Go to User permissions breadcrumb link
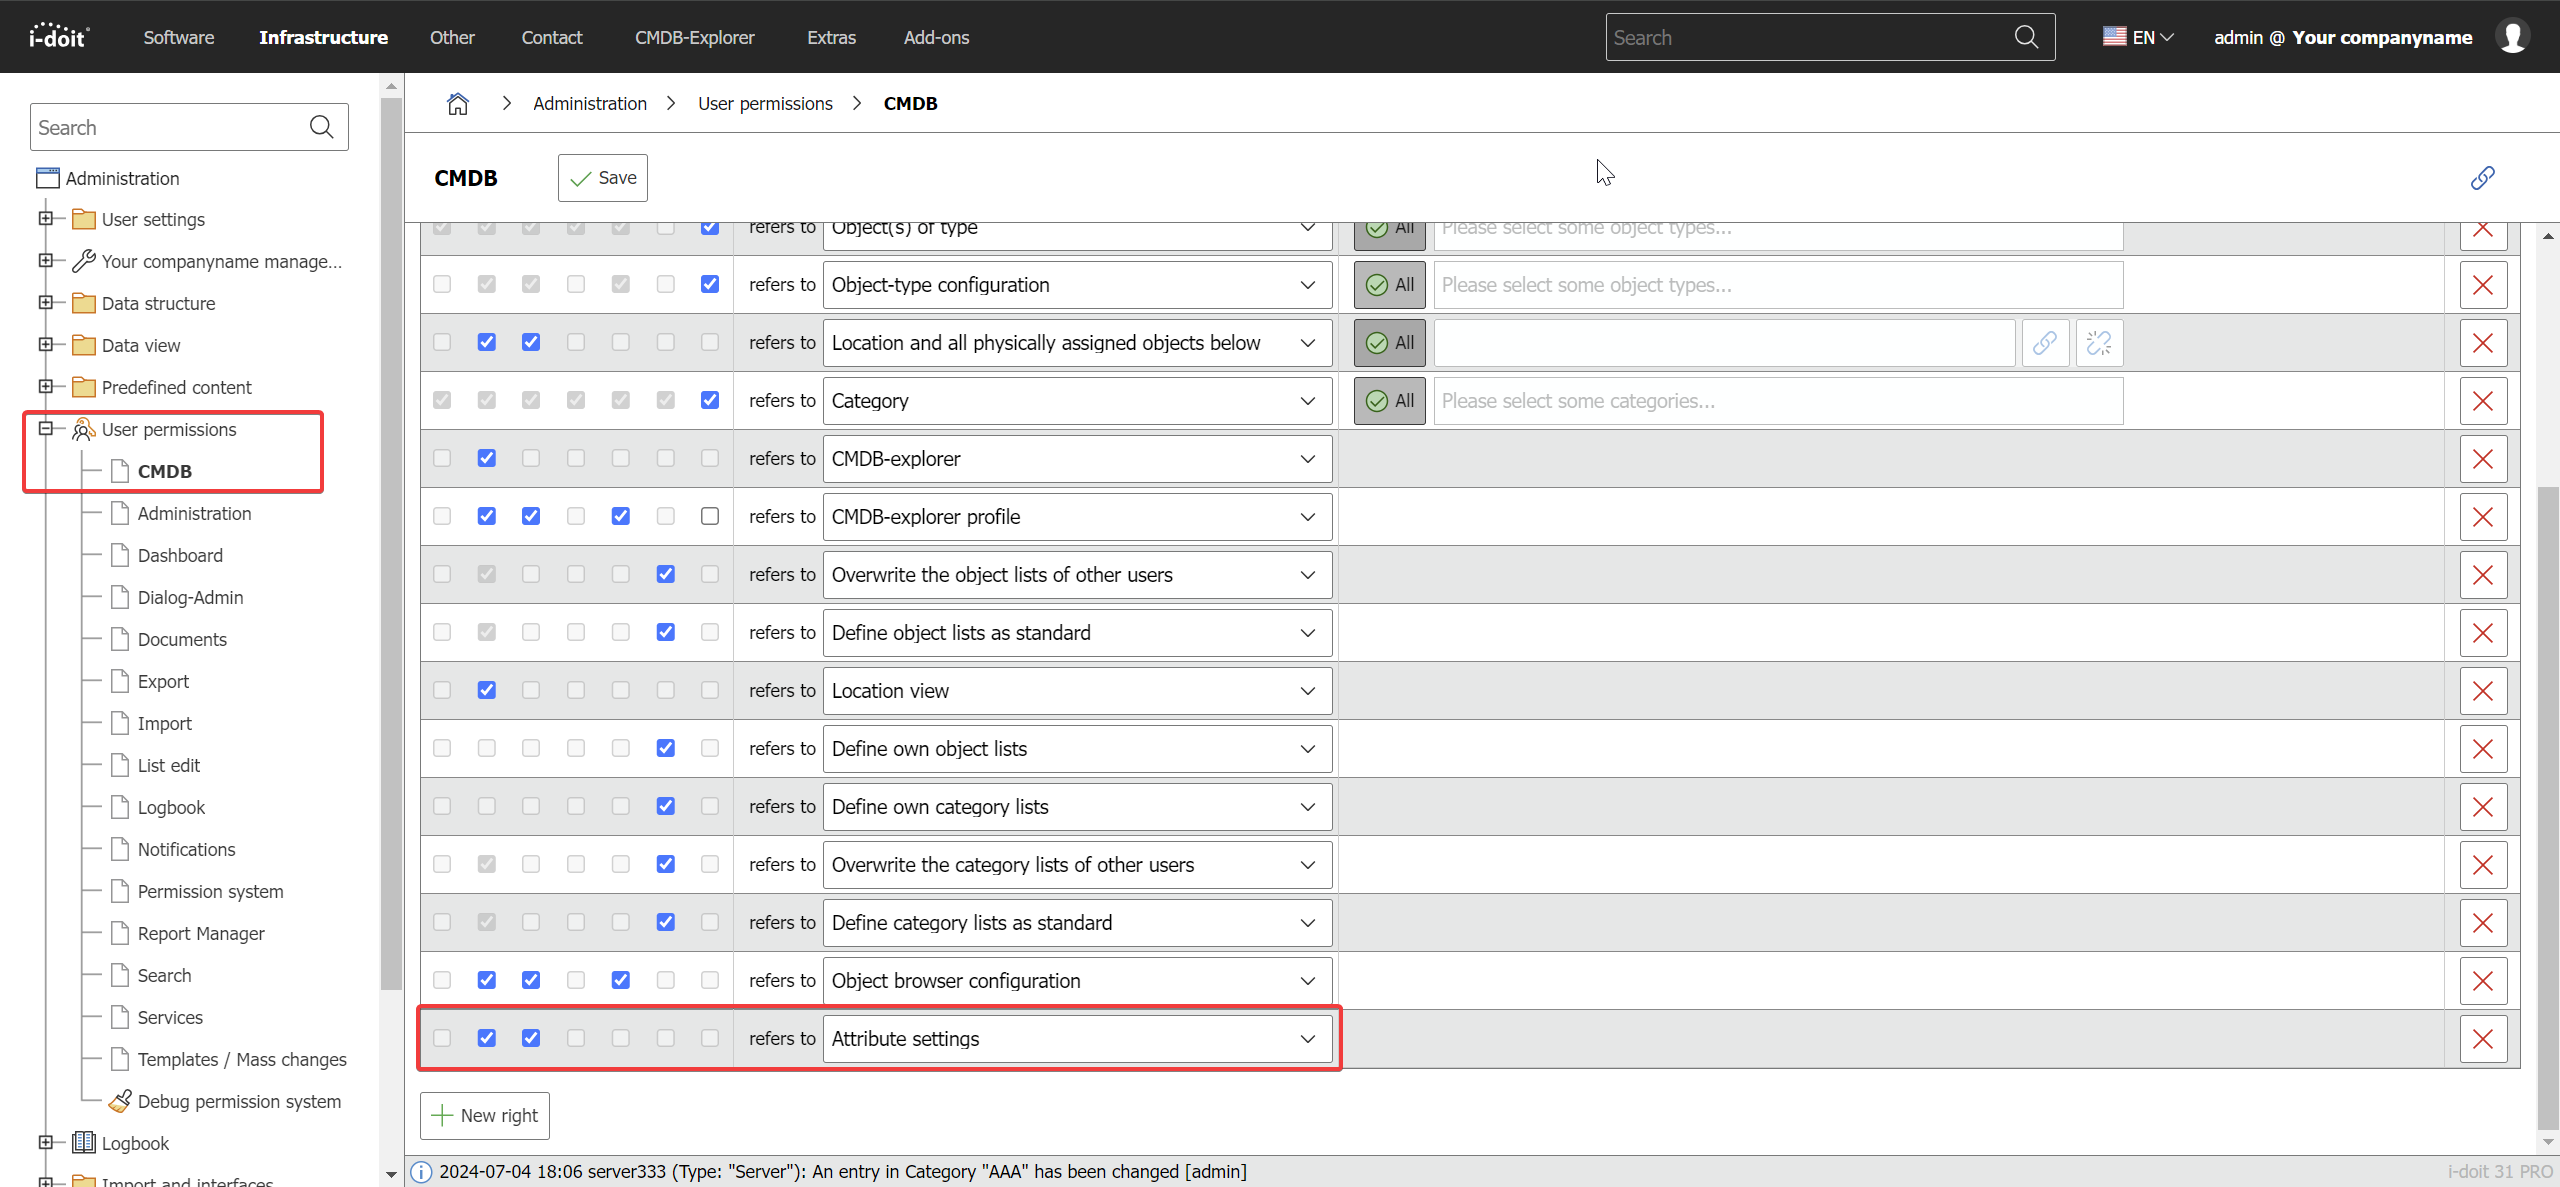Viewport: 2560px width, 1187px height. click(x=765, y=103)
